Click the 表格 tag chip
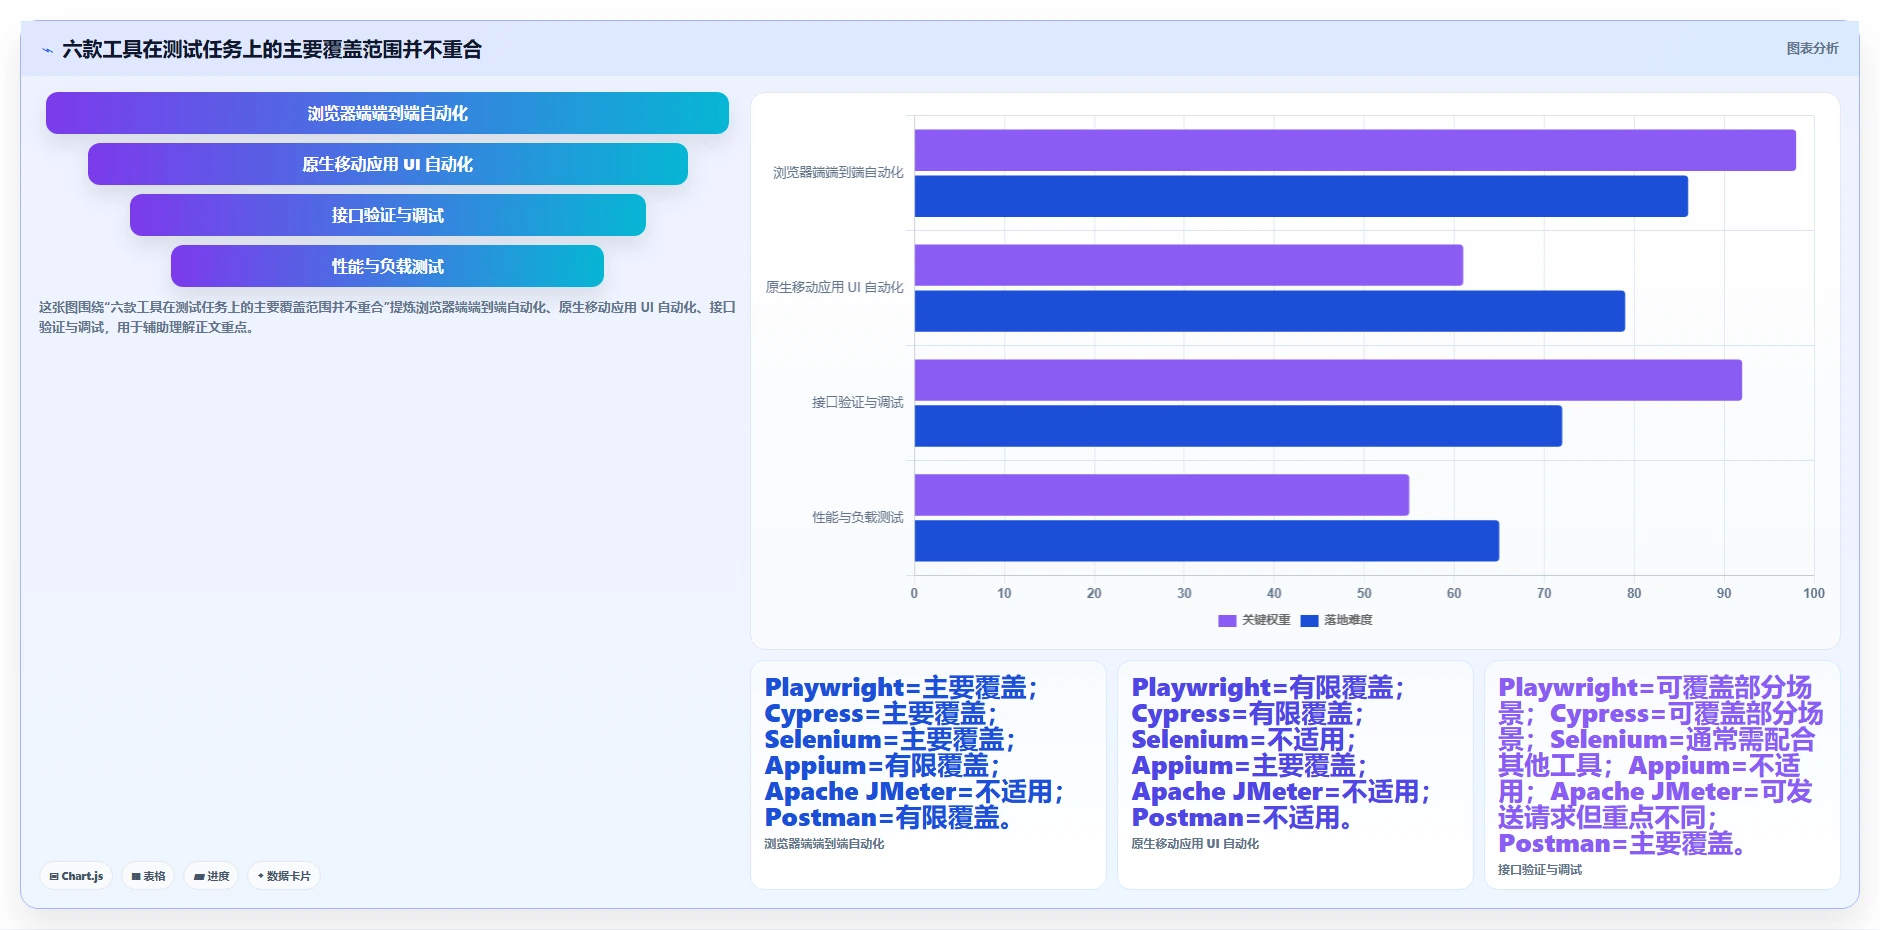The image size is (1880, 930). (148, 876)
